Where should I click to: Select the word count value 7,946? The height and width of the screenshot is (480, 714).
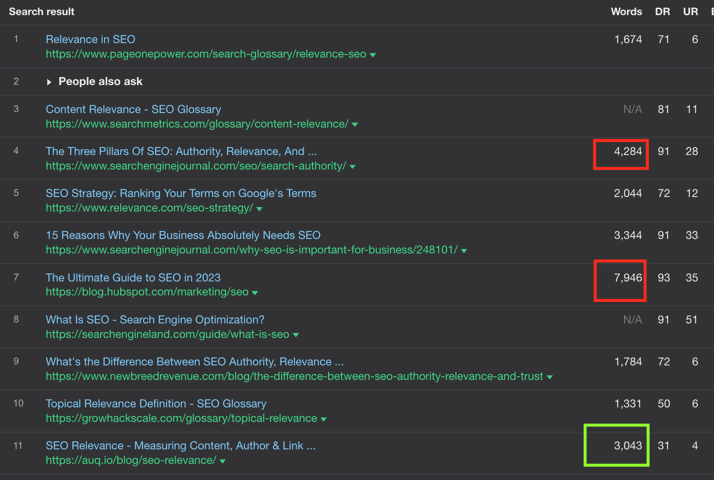[x=628, y=277]
